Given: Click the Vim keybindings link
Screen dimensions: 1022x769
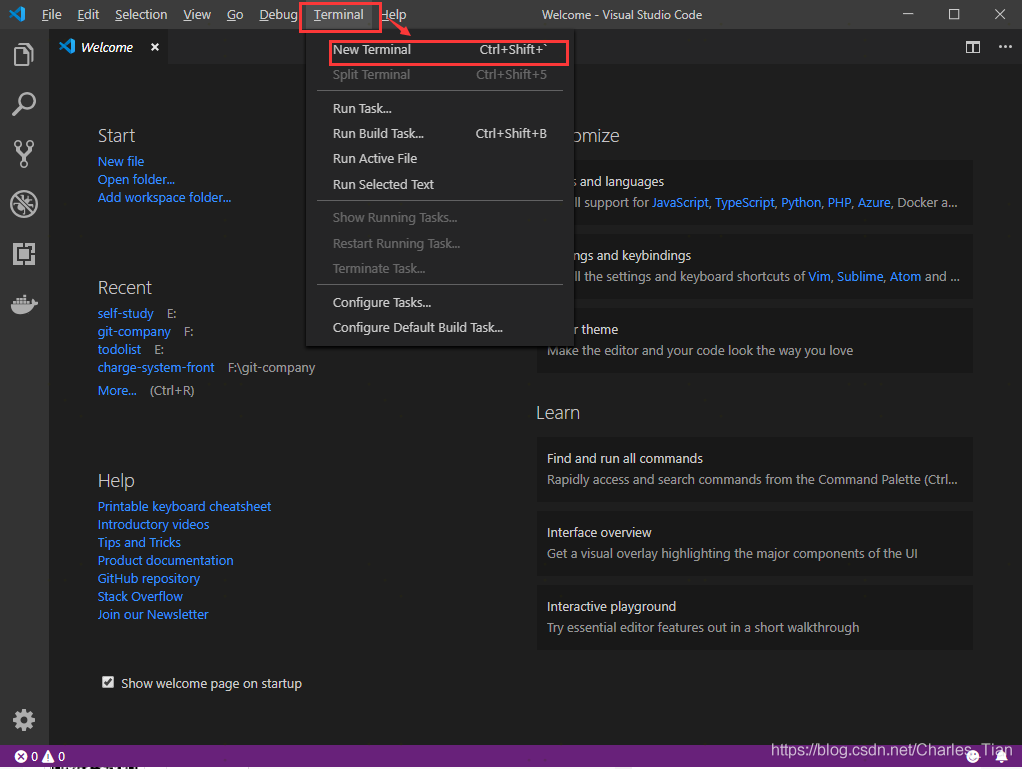Looking at the screenshot, I should [x=819, y=276].
